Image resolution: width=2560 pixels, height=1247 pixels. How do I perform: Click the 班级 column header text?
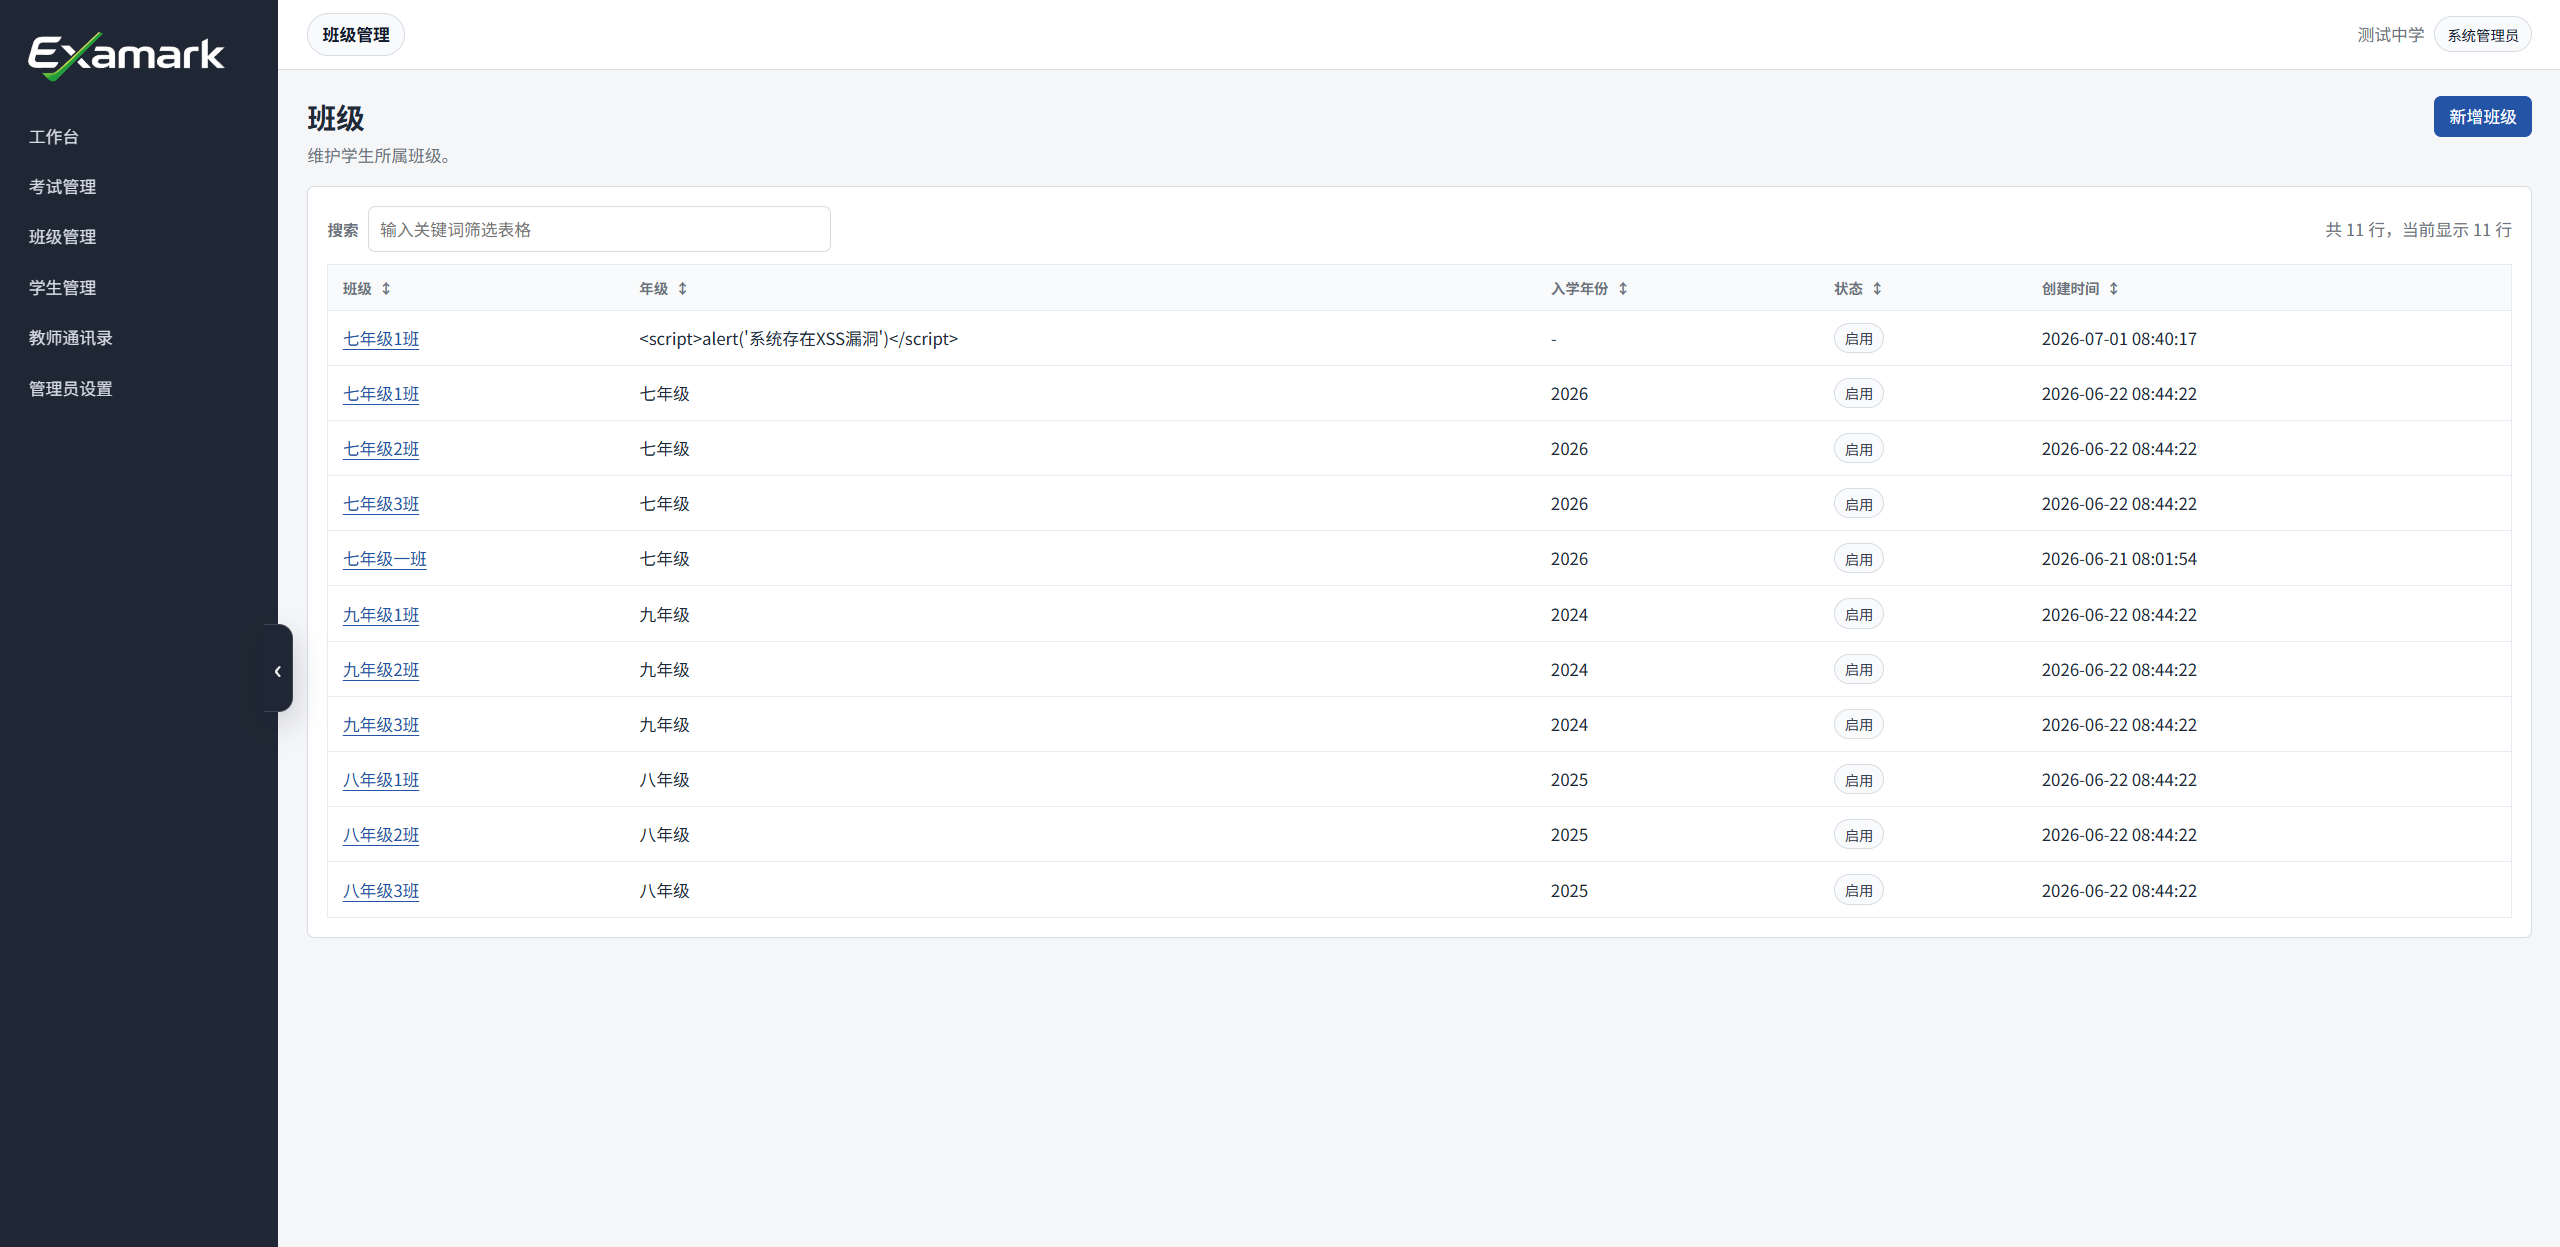pyautogui.click(x=357, y=289)
